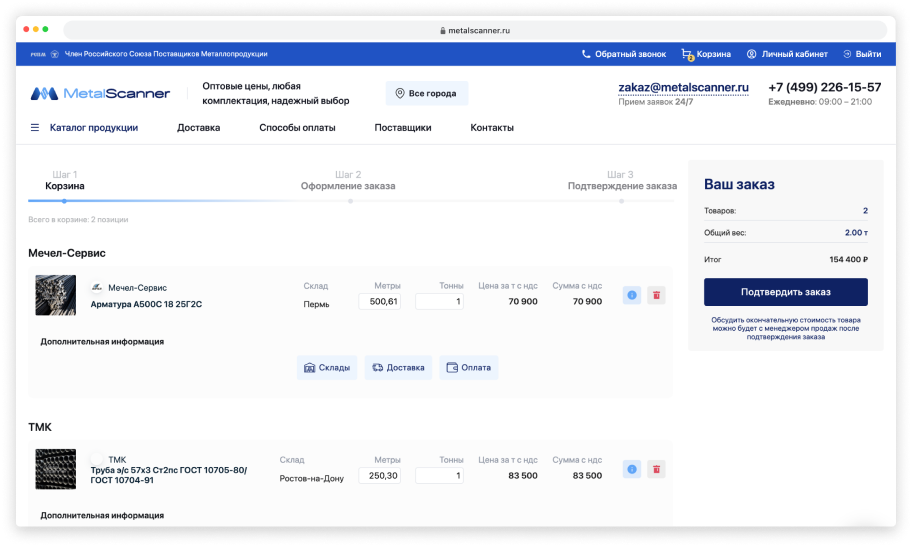Click the MetalScanner logo

click(x=100, y=94)
